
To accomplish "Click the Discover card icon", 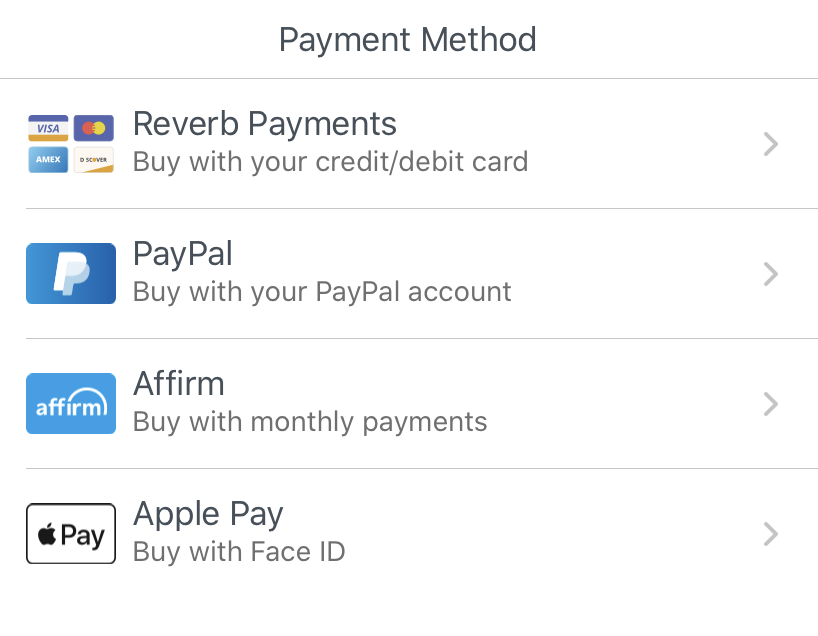I will [x=94, y=160].
